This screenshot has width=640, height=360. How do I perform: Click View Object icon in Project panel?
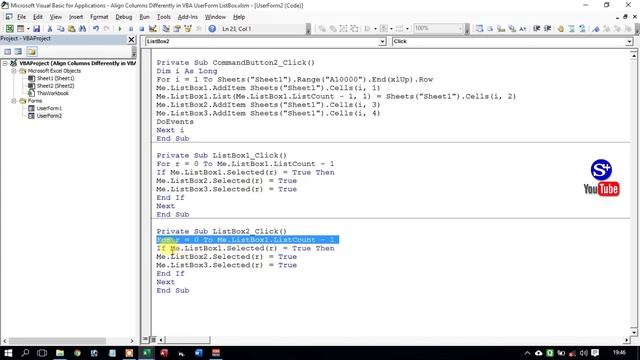(x=18, y=51)
